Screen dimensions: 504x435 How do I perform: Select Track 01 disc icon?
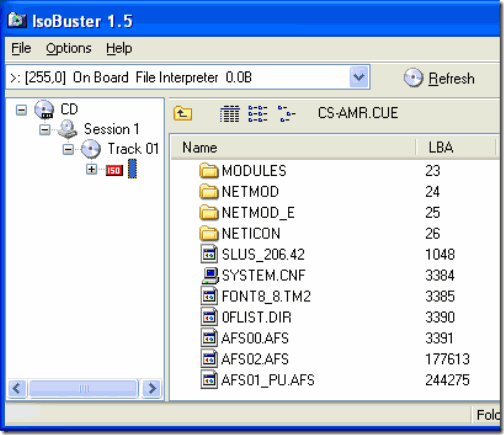point(91,149)
